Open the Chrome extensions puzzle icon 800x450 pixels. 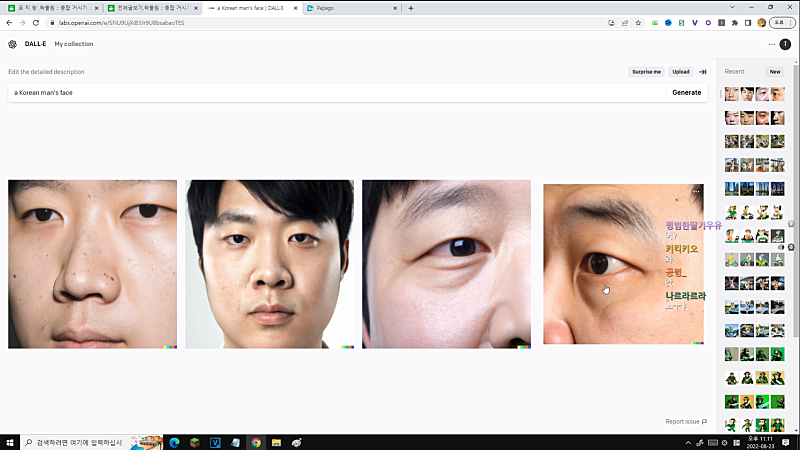(735, 22)
